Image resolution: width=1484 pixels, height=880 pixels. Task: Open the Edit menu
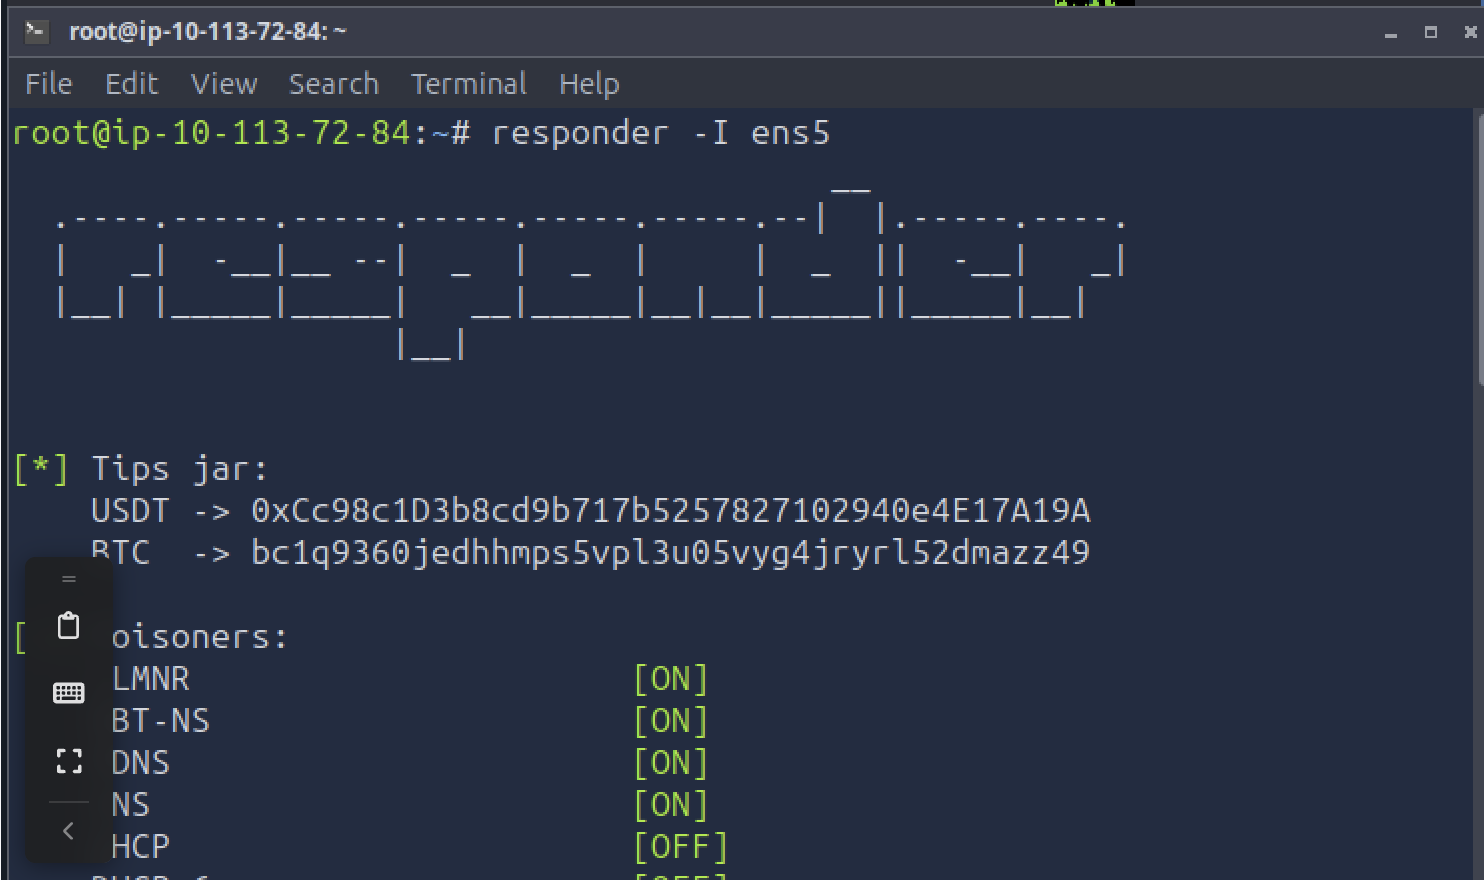[x=132, y=84]
